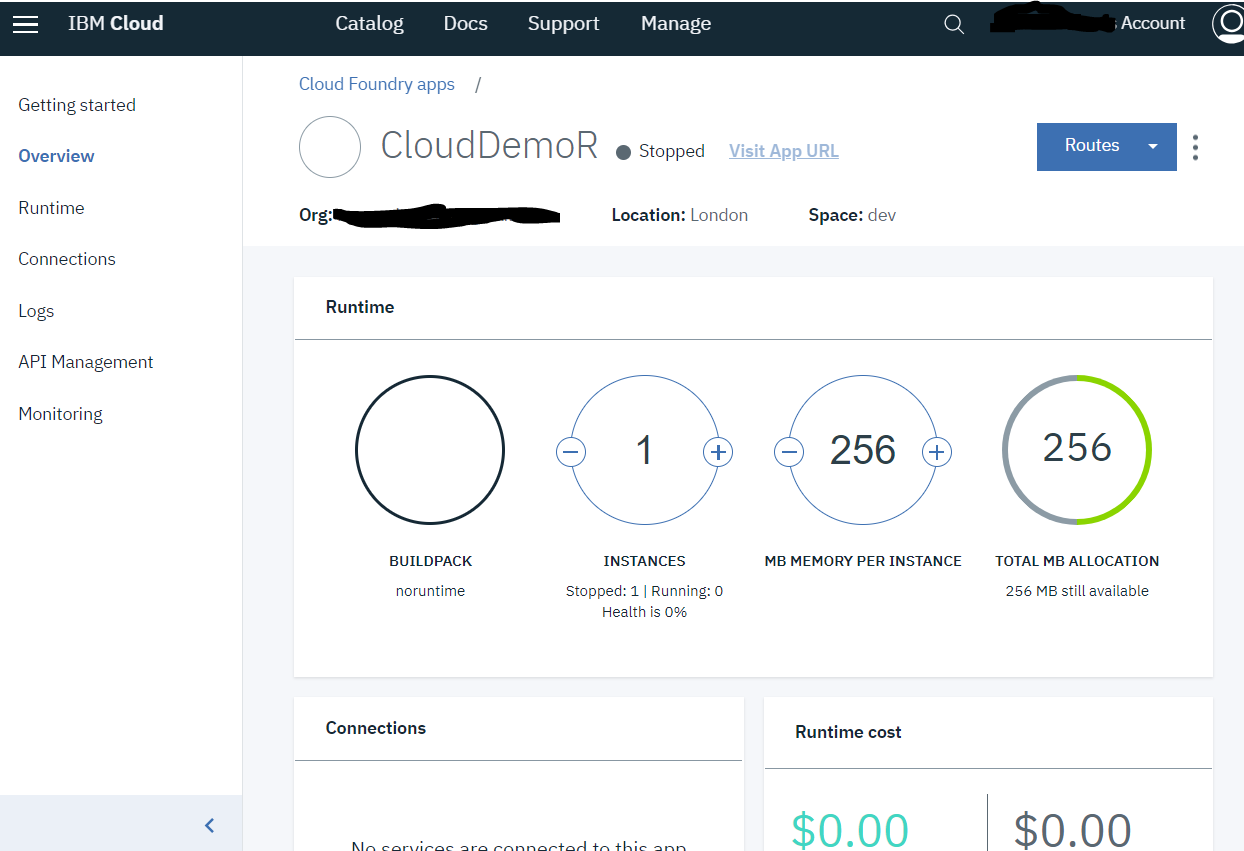Screen dimensions: 1244x851
Task: Open the Support menu
Action: coord(564,23)
